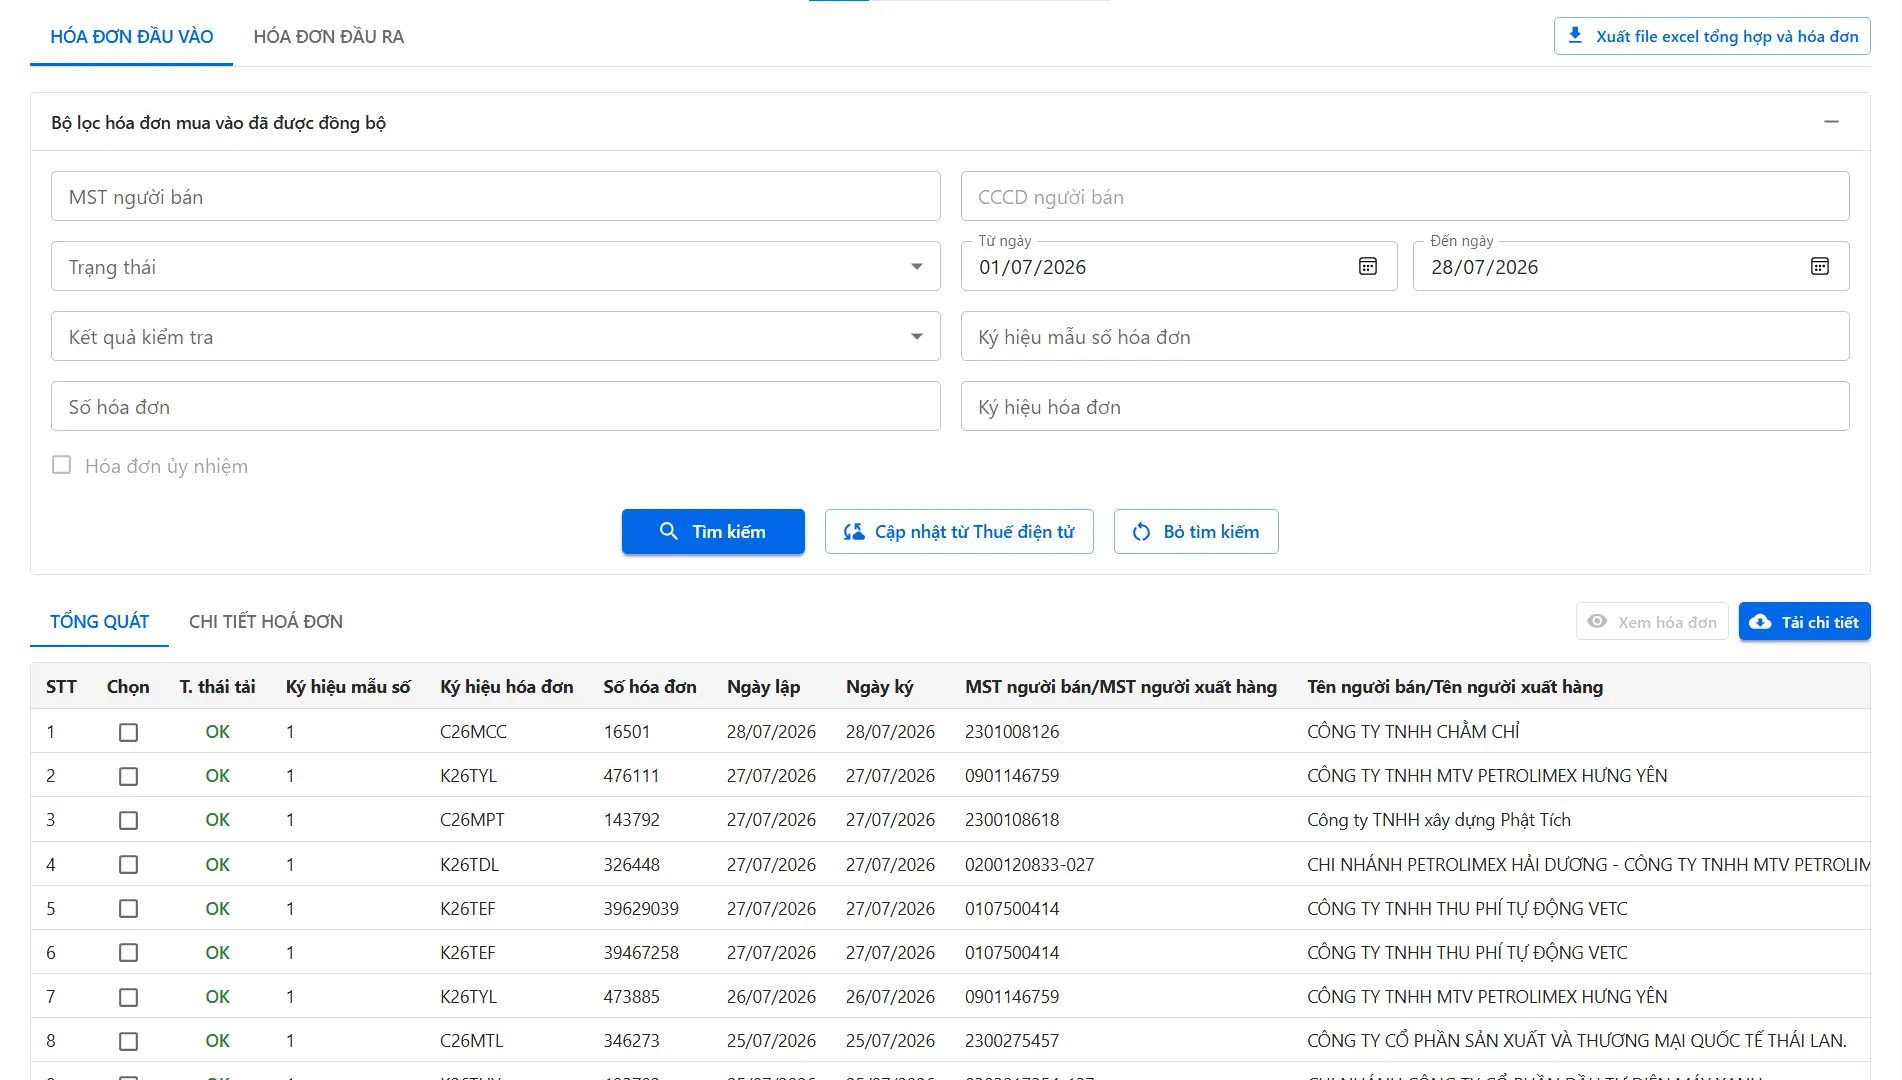The width and height of the screenshot is (1902, 1080).
Task: Focus the Ký hiệu hóa đơn field
Action: coord(1405,406)
